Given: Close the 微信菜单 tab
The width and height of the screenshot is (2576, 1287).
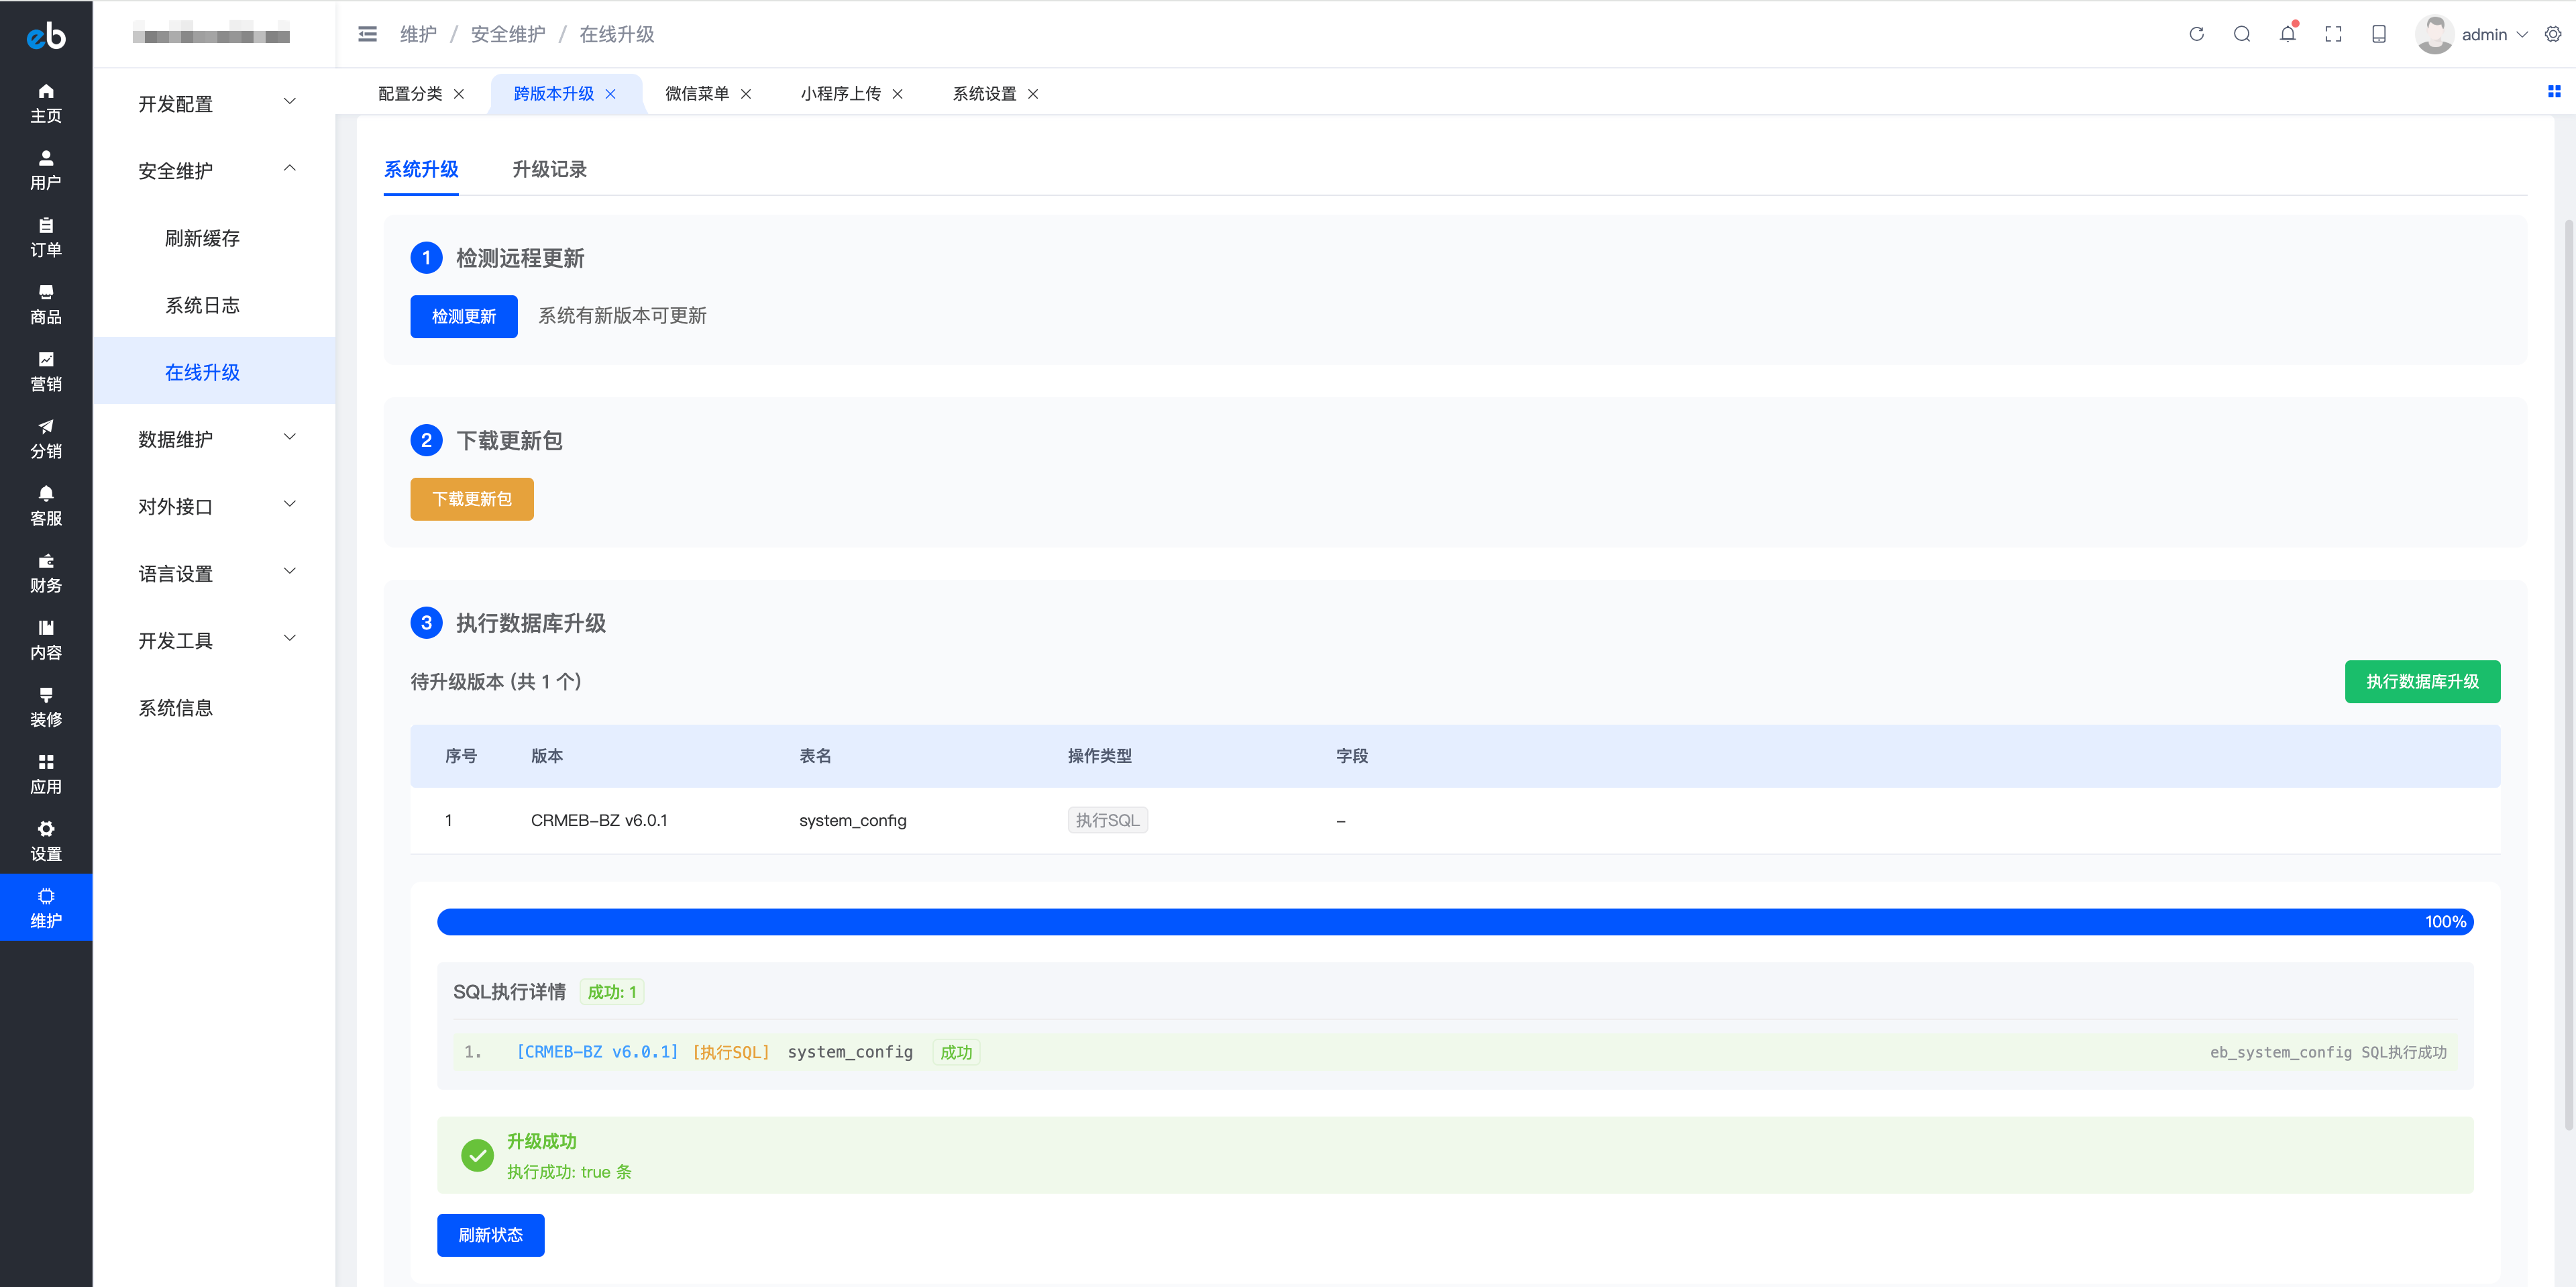Looking at the screenshot, I should click(746, 94).
